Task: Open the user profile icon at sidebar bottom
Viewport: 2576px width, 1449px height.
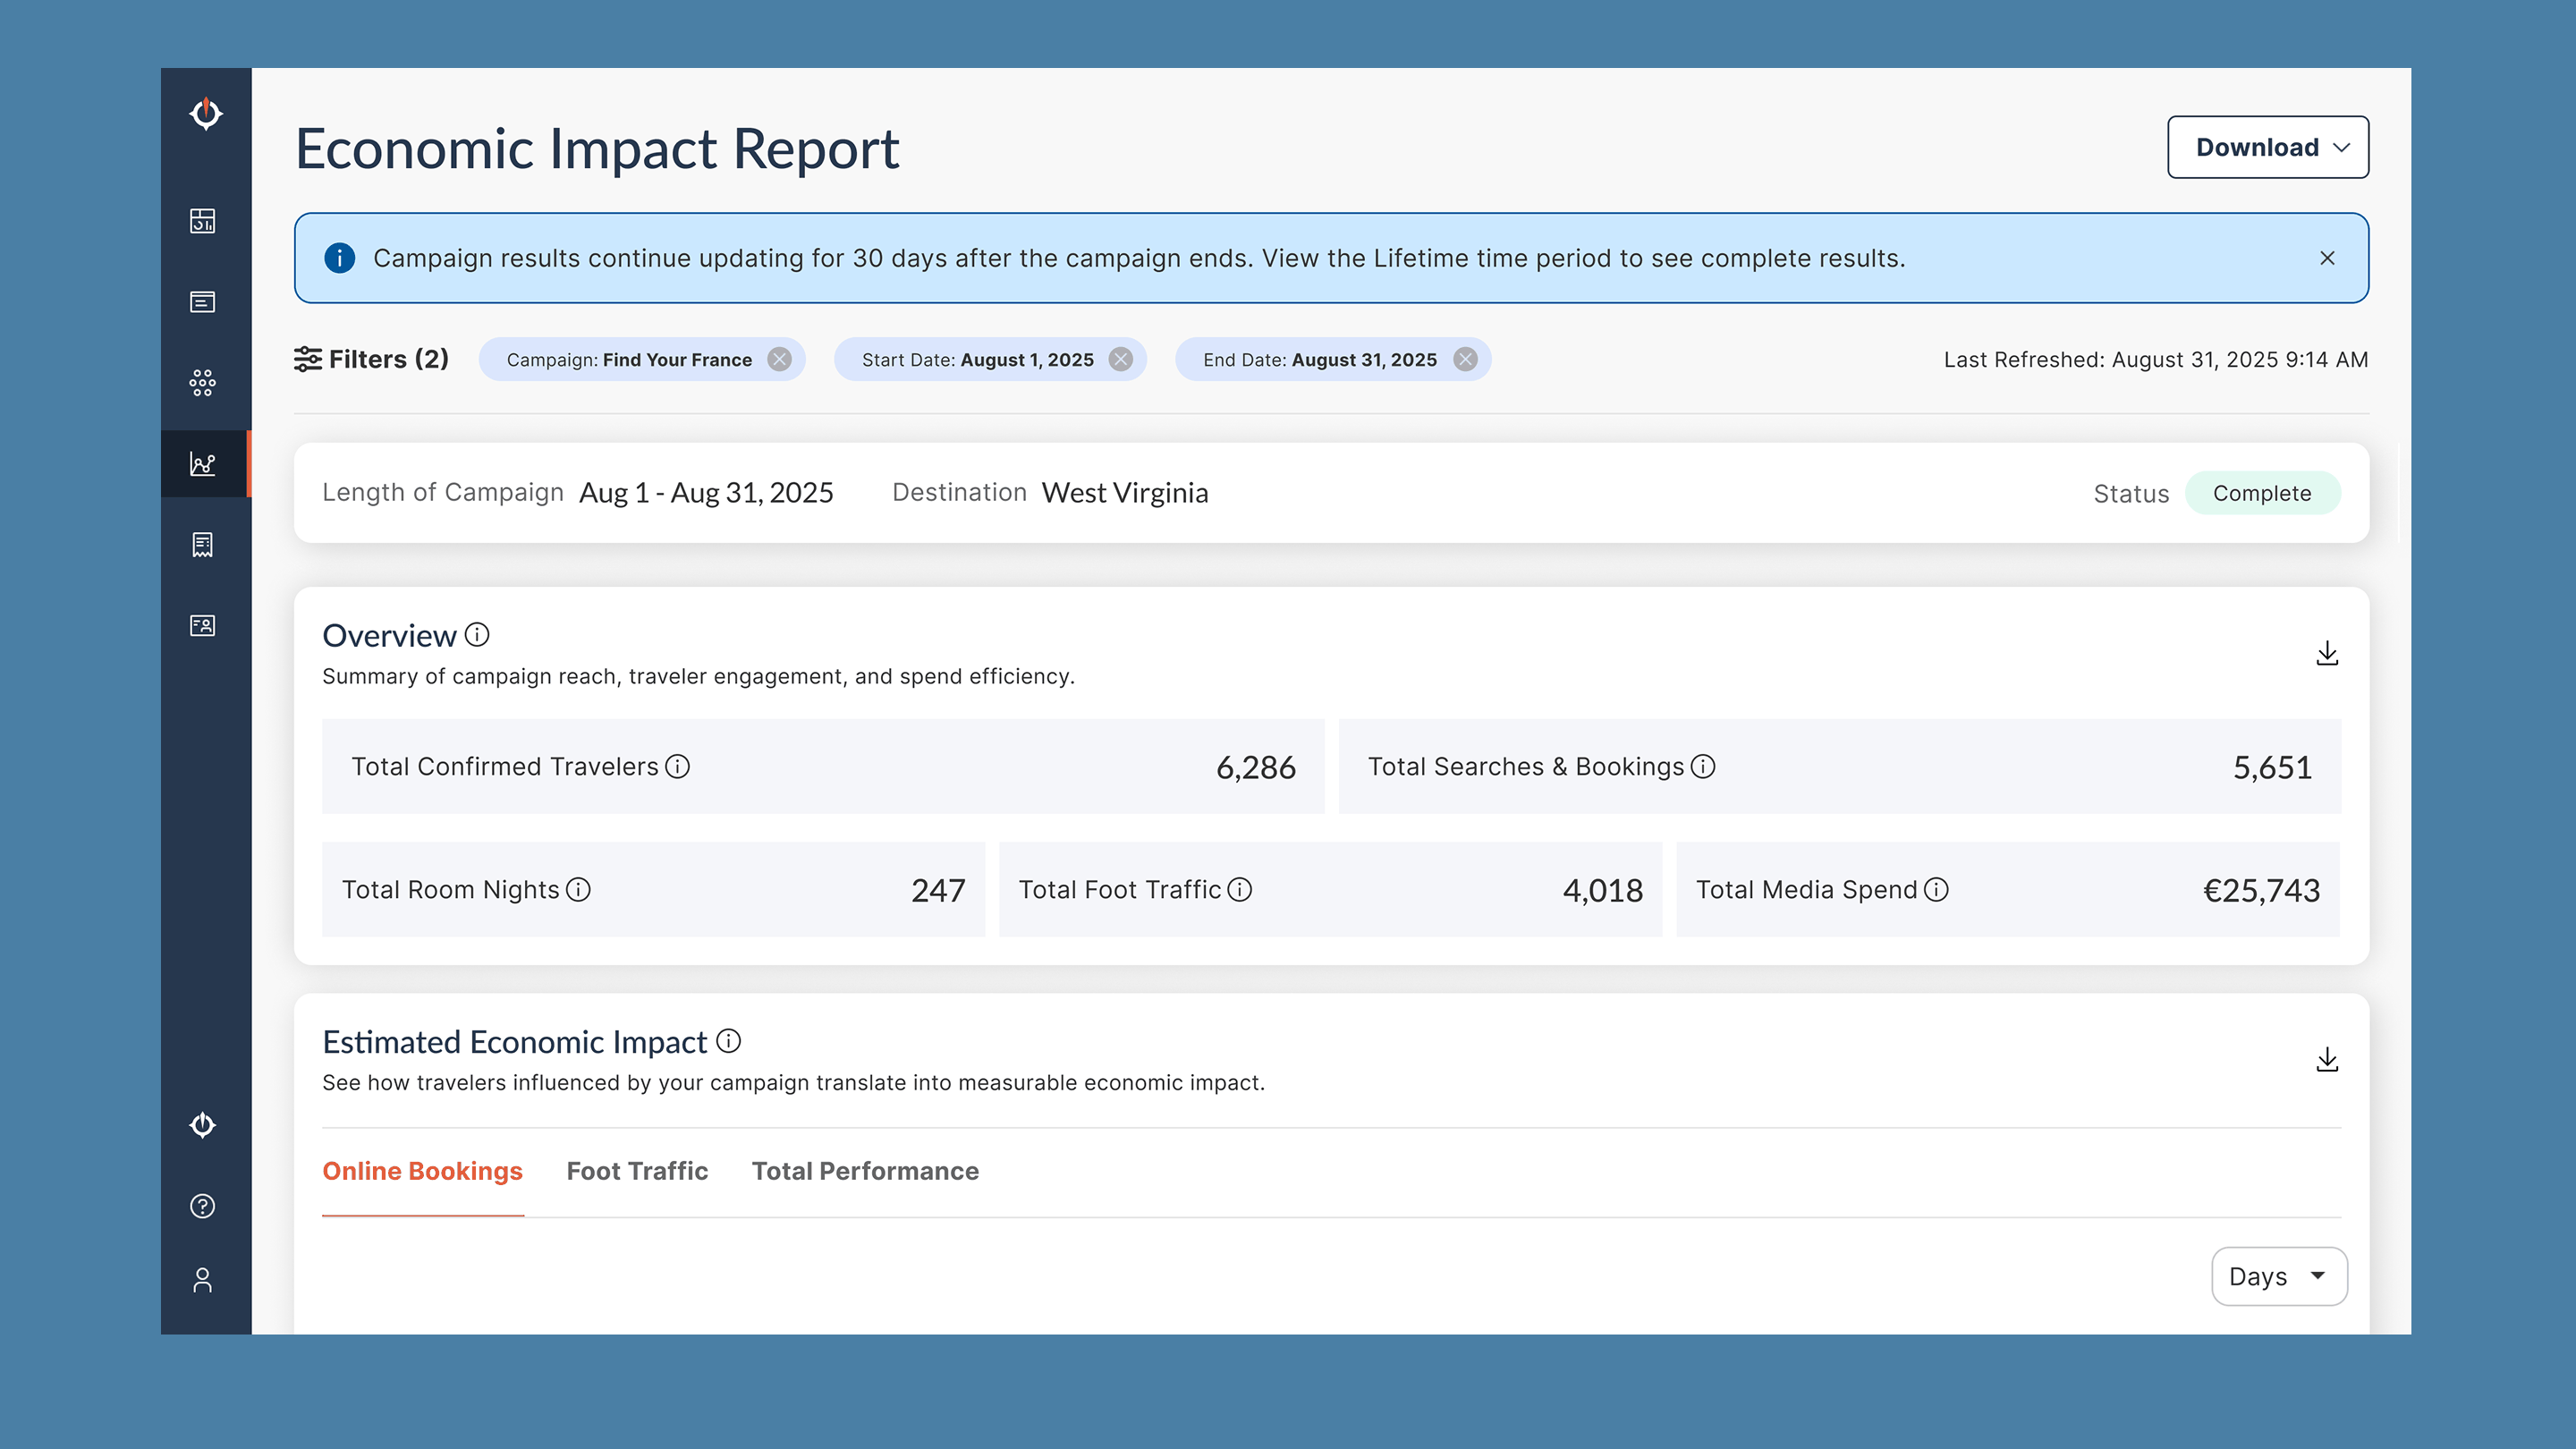Action: pyautogui.click(x=204, y=1279)
